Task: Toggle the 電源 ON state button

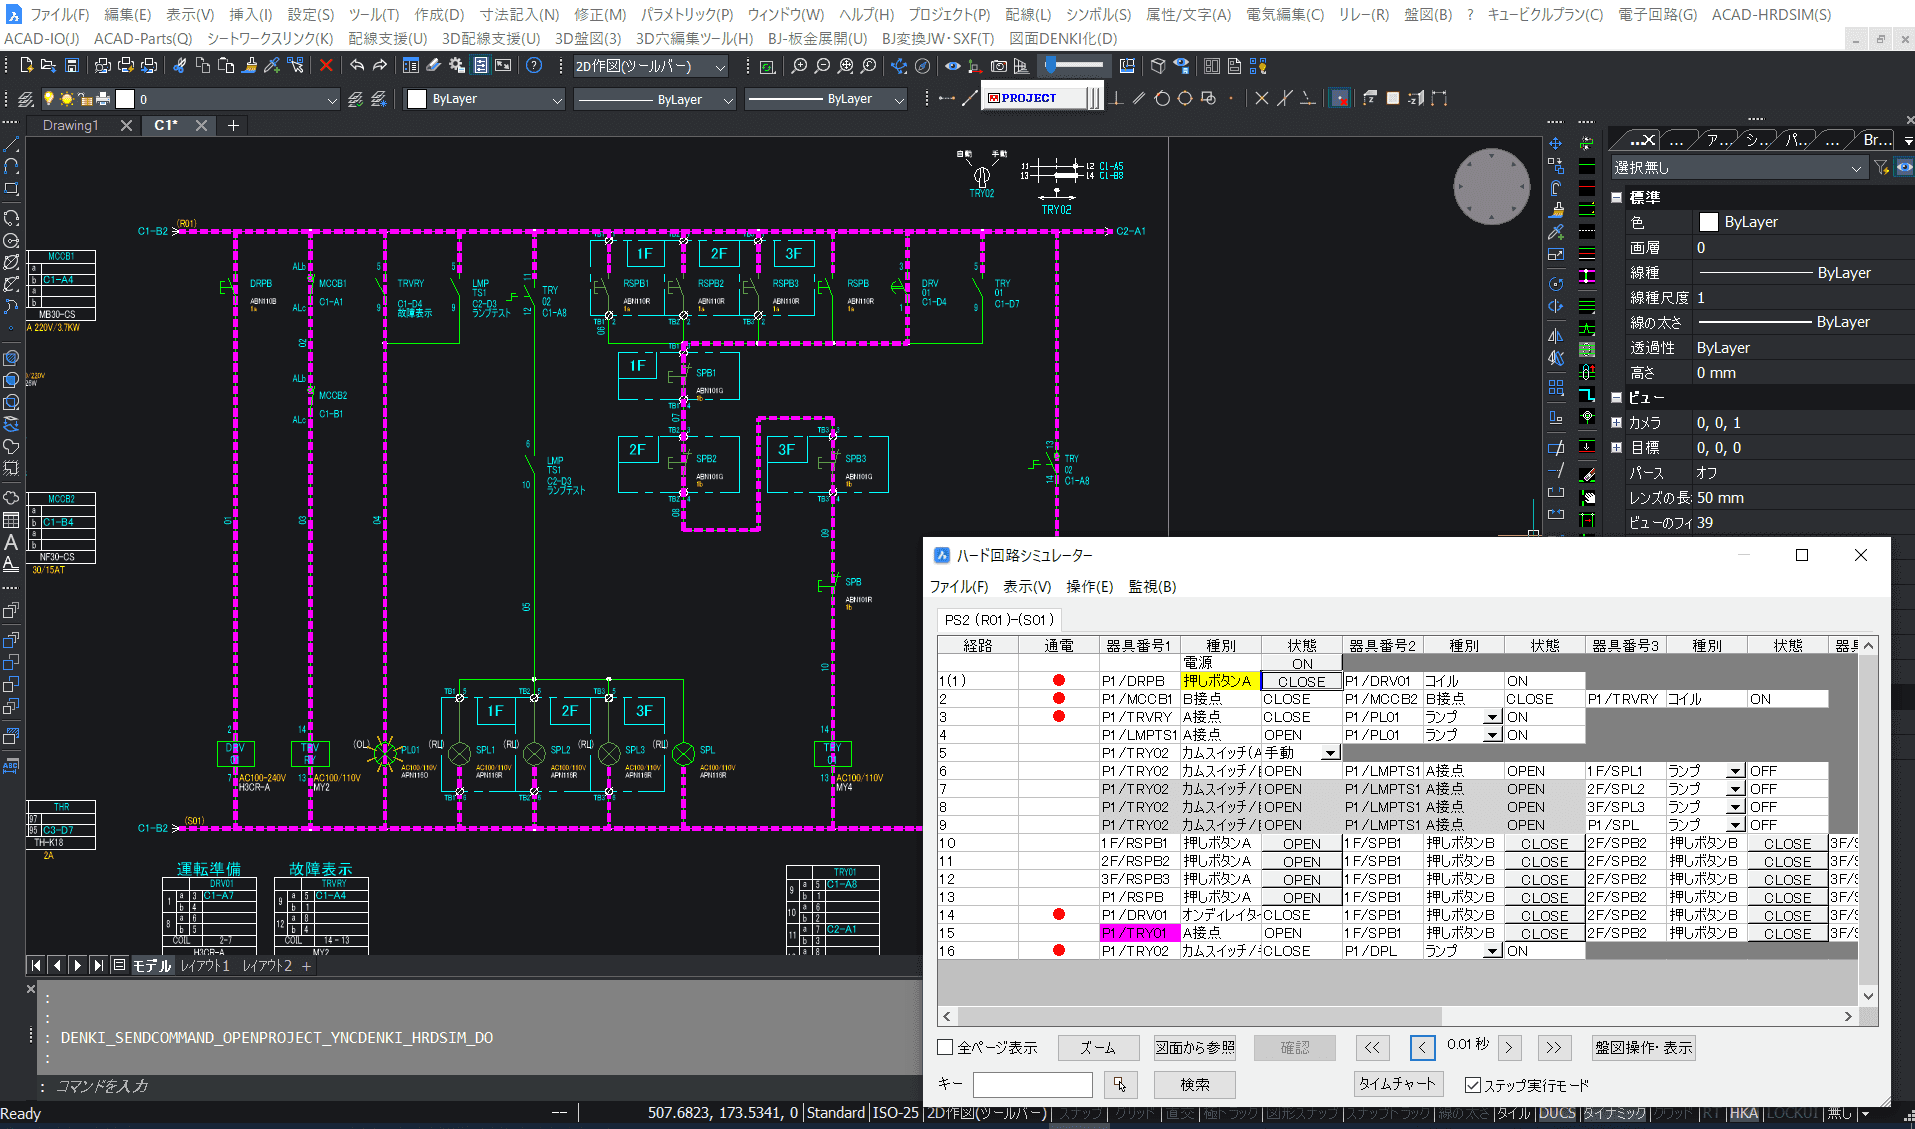Action: coord(1301,663)
